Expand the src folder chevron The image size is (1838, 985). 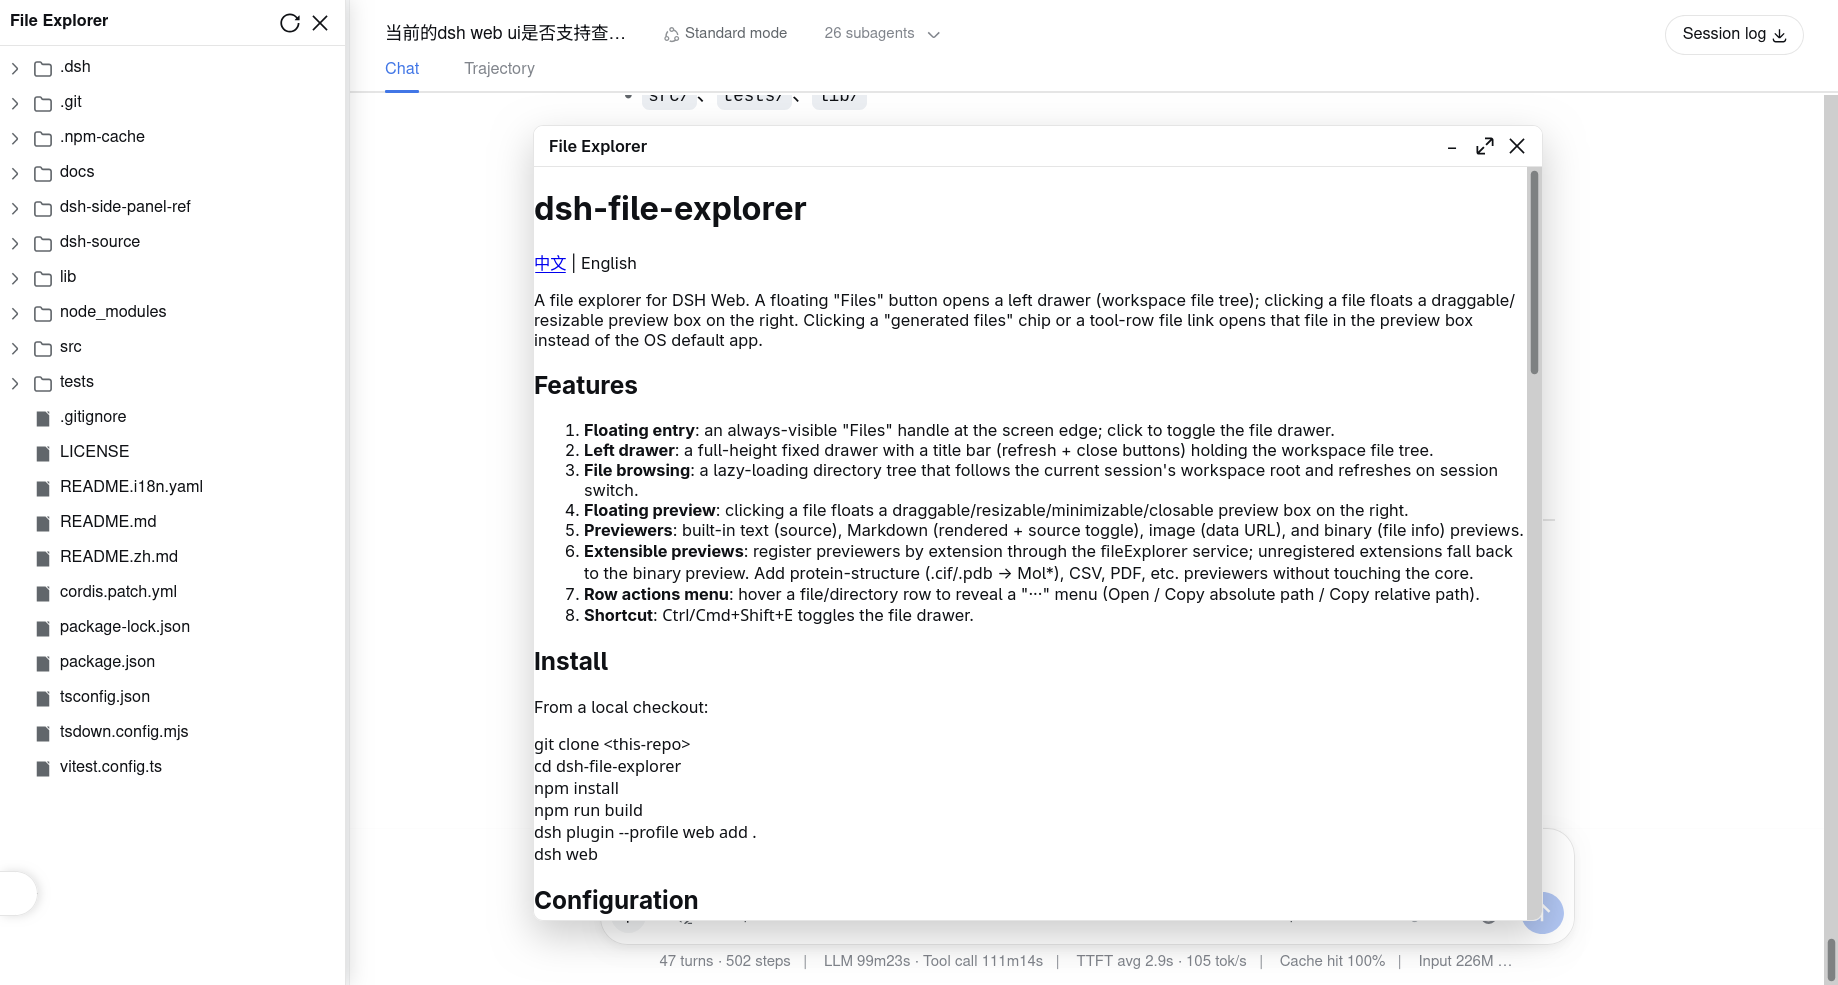(x=15, y=348)
